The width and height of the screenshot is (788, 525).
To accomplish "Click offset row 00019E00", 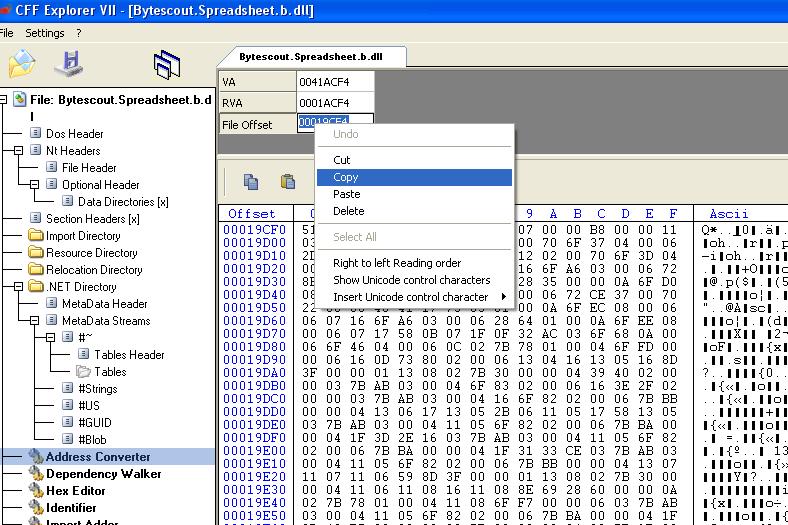I will [254, 451].
